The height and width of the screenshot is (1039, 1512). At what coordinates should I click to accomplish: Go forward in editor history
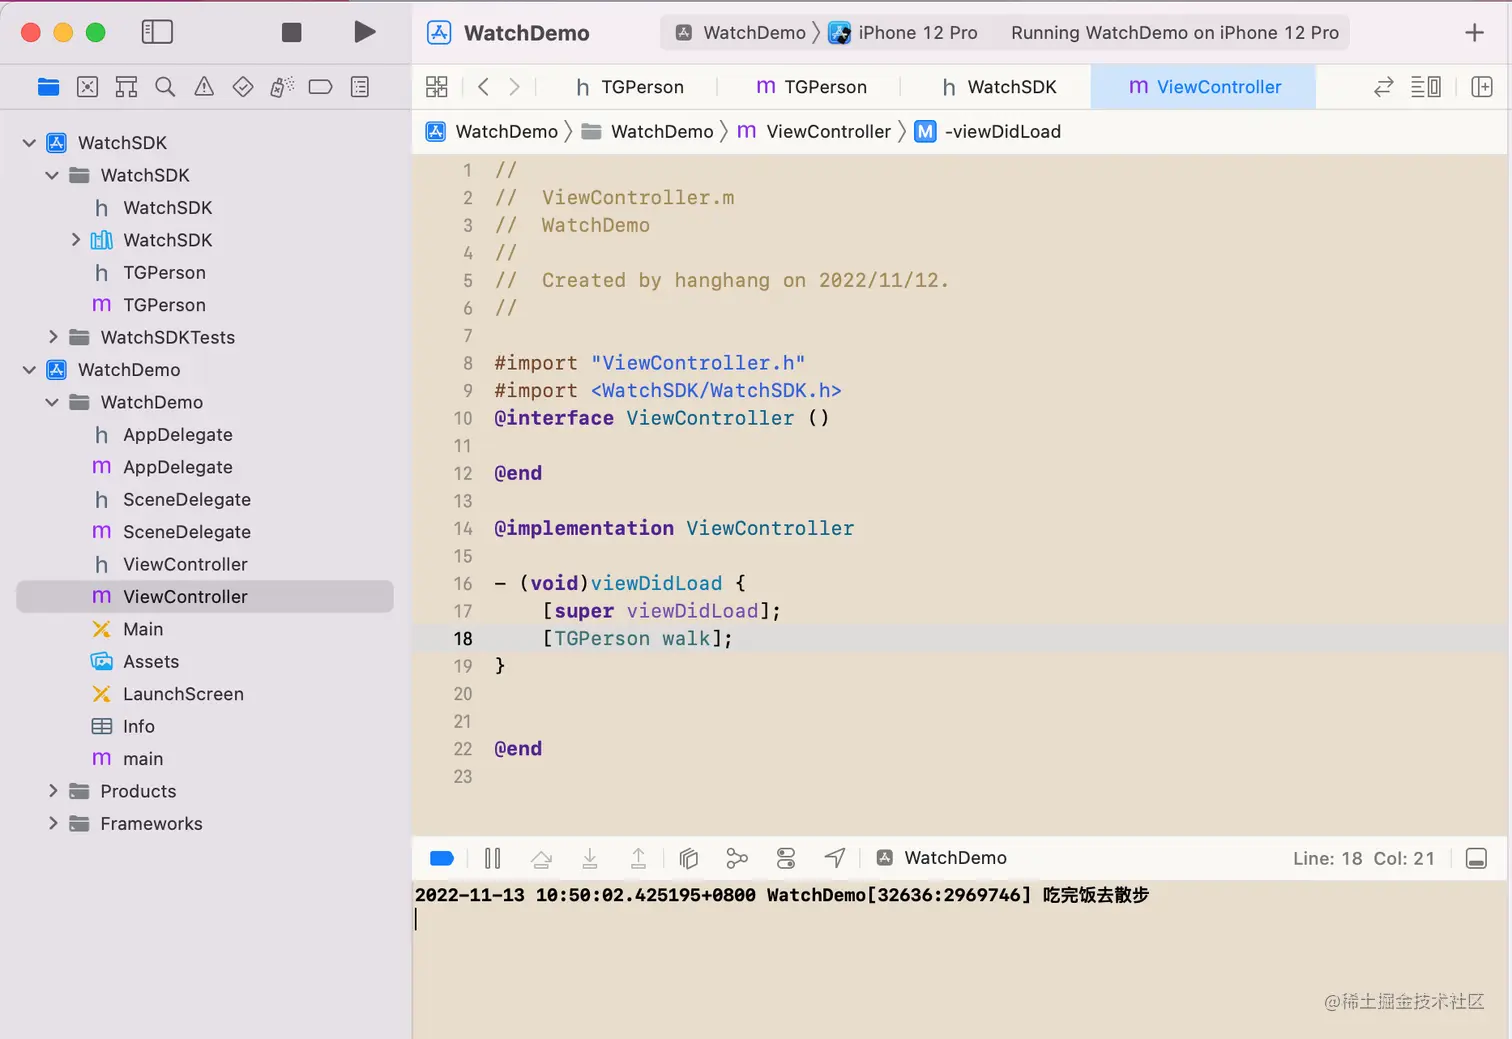pyautogui.click(x=514, y=87)
